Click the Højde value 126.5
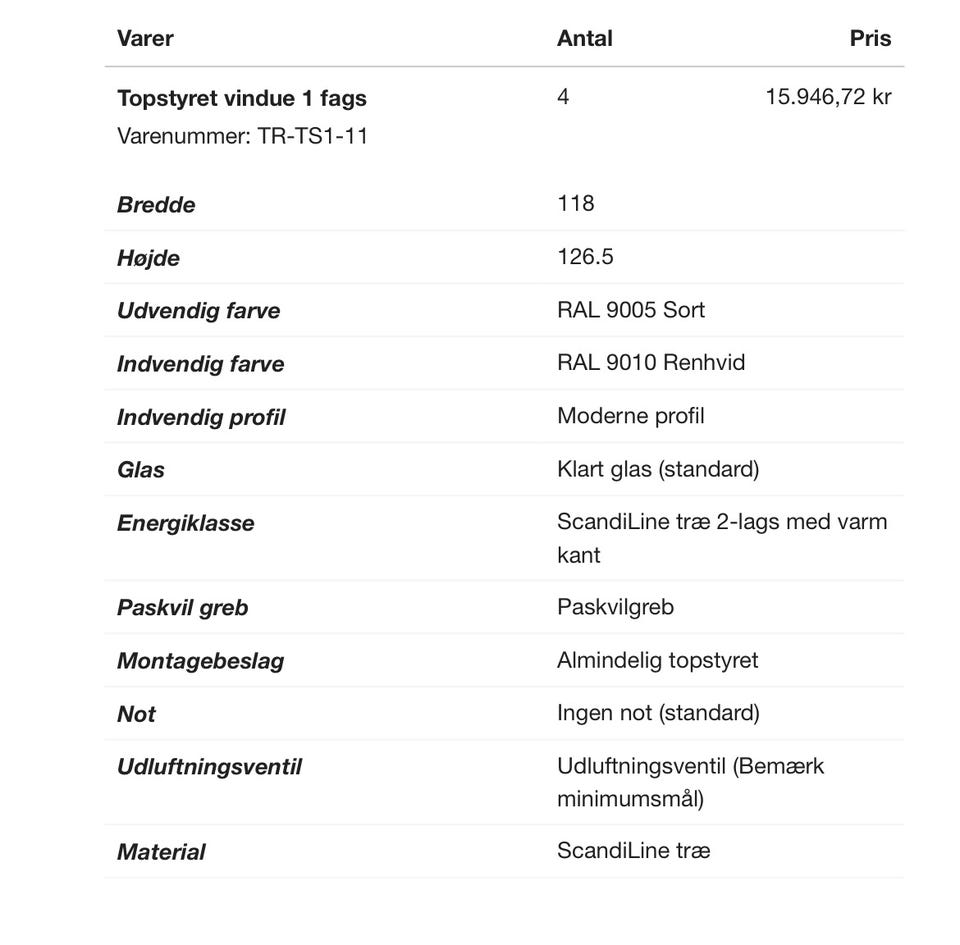 coord(585,257)
